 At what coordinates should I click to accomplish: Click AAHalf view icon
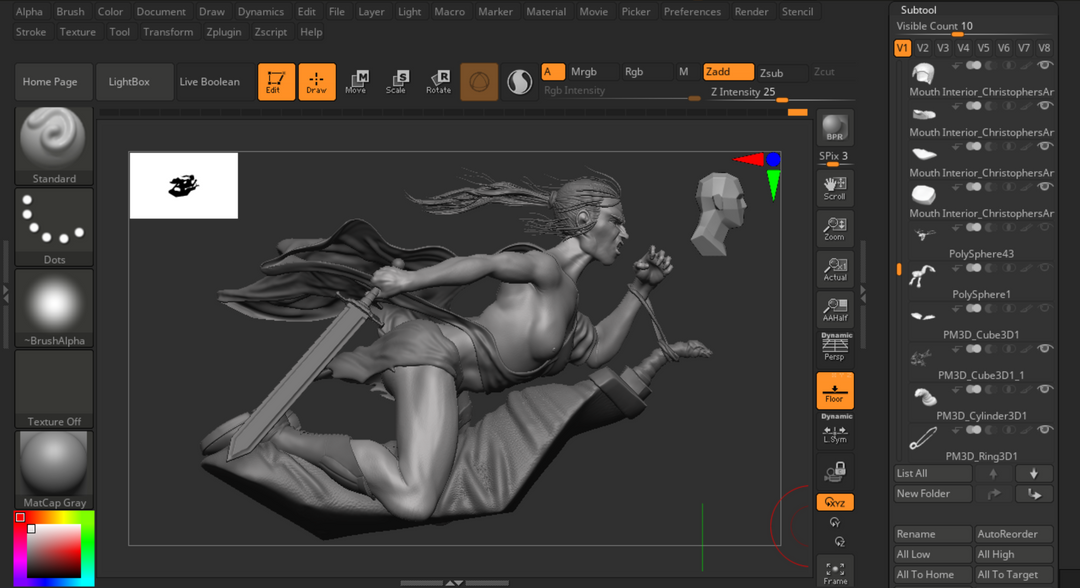835,309
